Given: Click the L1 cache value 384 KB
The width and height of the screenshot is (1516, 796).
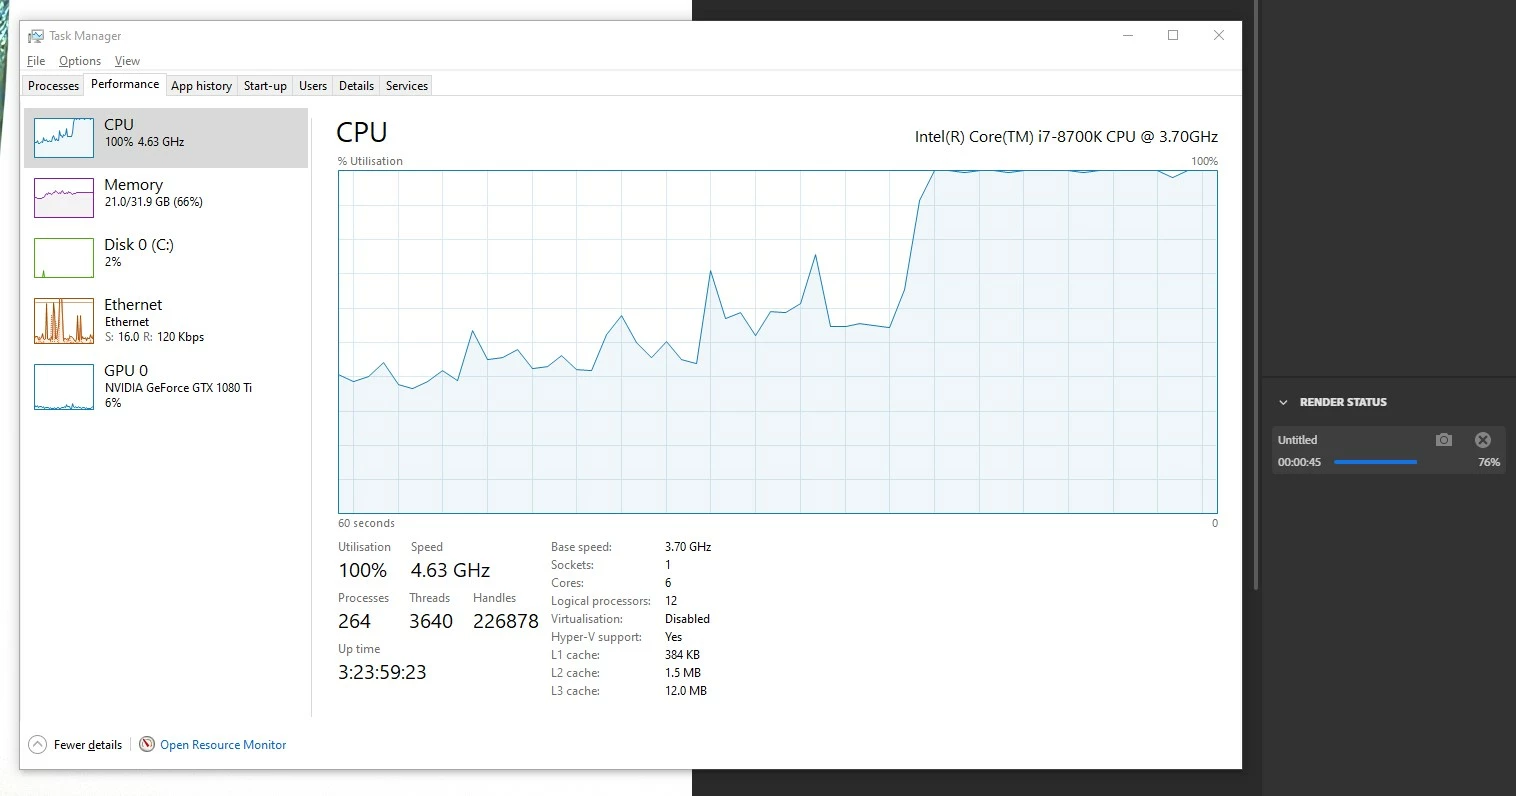Looking at the screenshot, I should pyautogui.click(x=682, y=655).
